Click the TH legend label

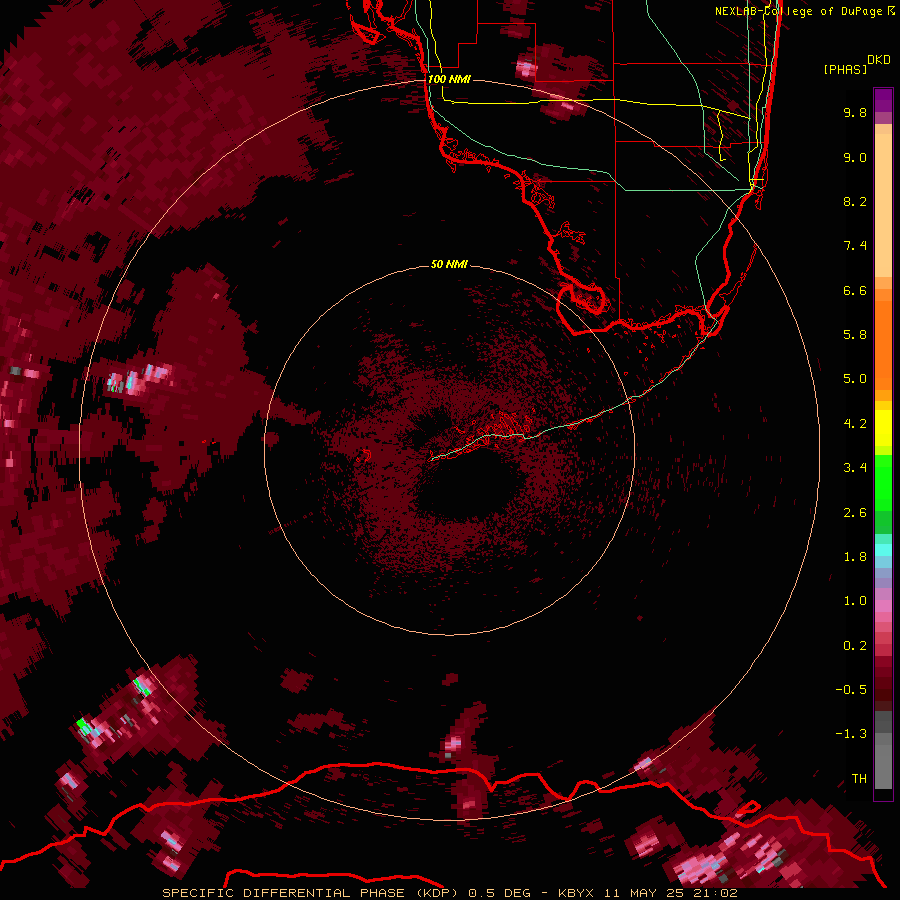point(859,779)
